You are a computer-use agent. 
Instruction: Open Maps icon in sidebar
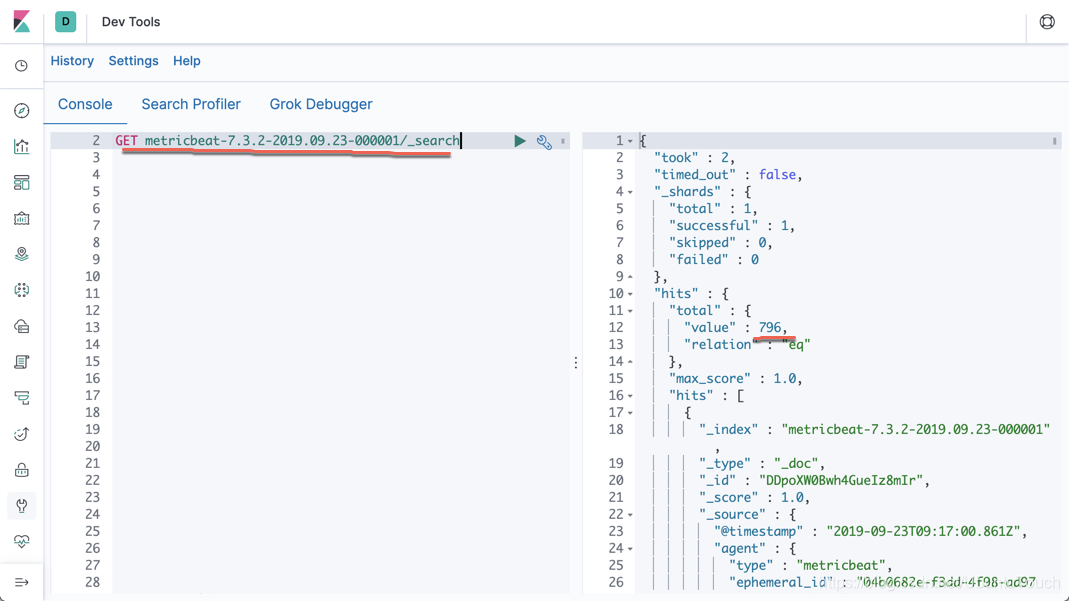(x=22, y=254)
